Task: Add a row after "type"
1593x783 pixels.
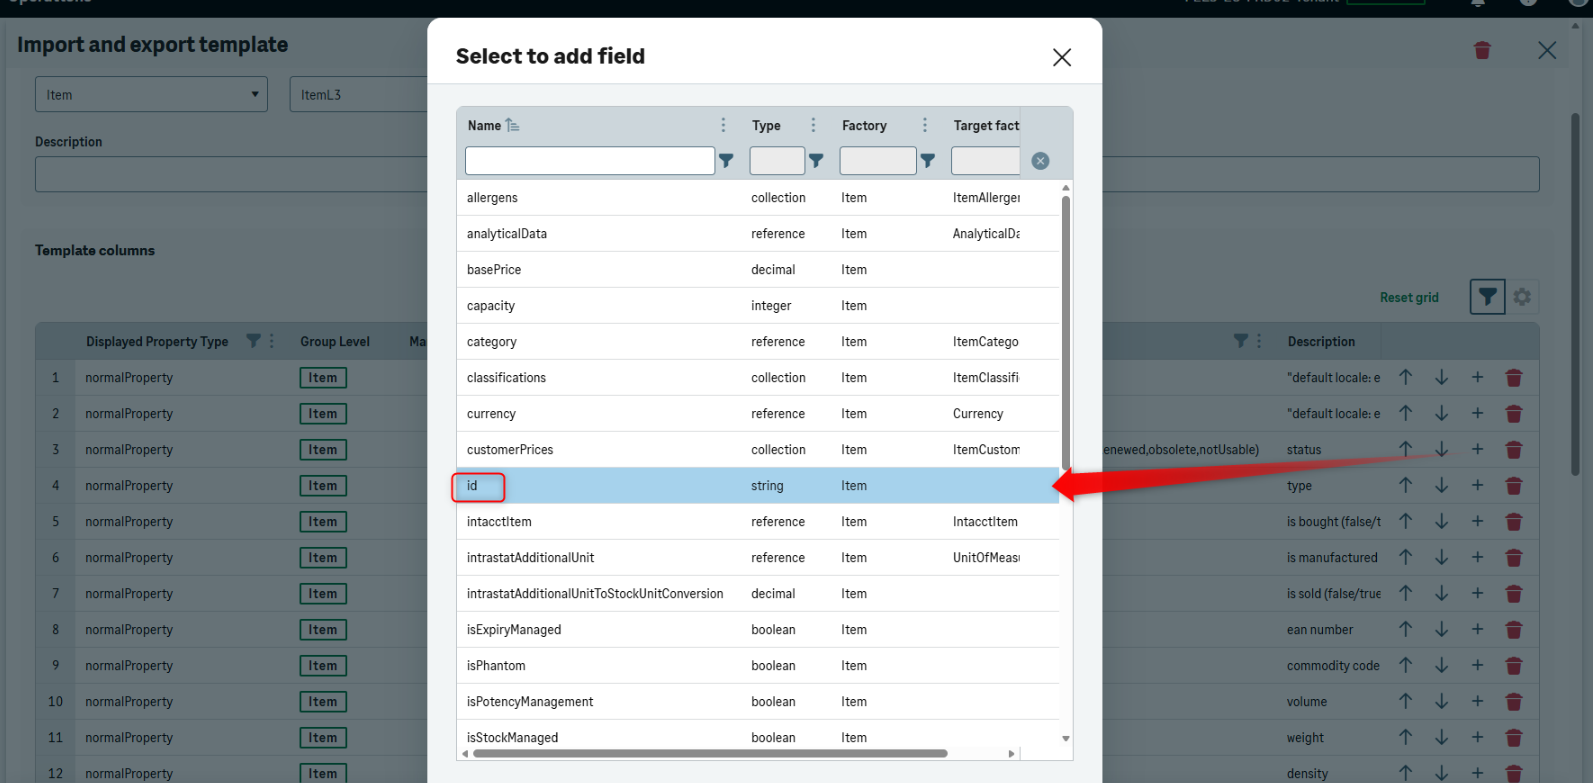Action: [1477, 485]
